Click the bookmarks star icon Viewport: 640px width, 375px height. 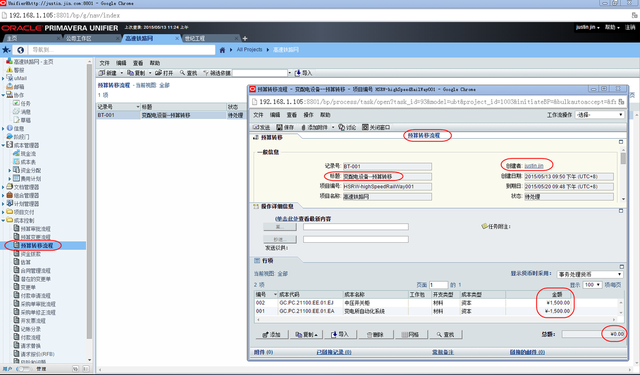point(6,50)
